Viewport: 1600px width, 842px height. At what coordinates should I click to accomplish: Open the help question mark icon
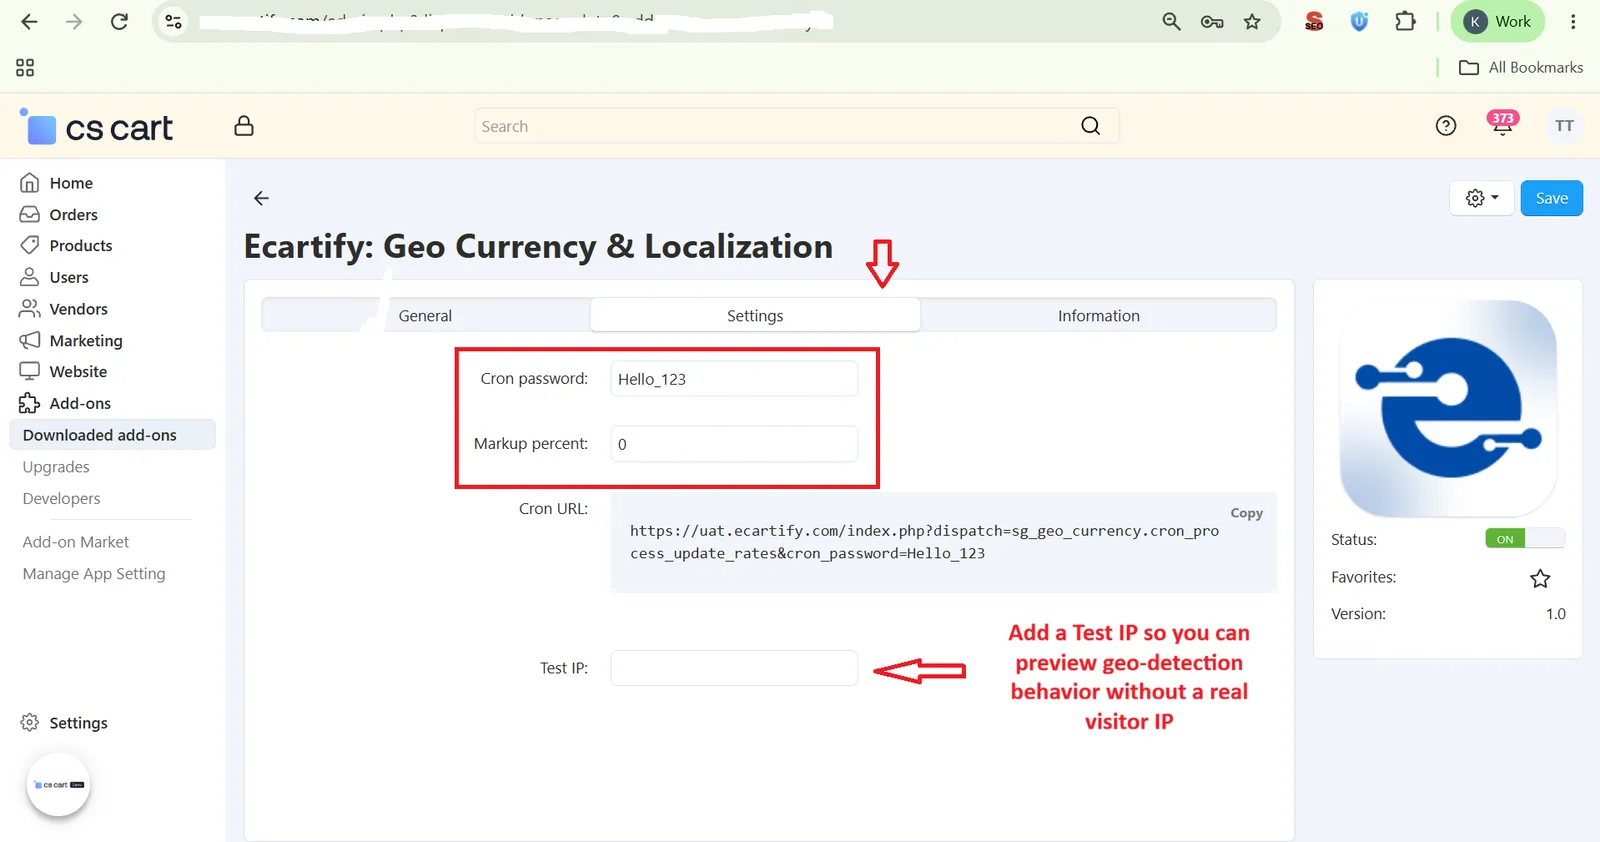point(1446,126)
